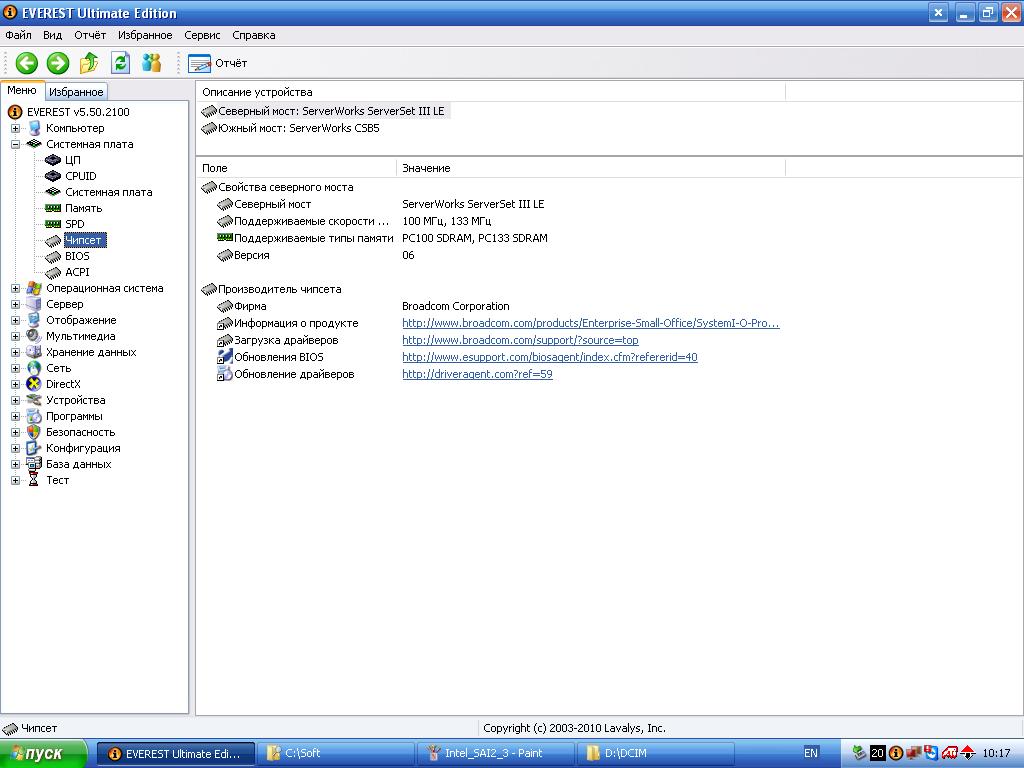This screenshot has height=768, width=1024.
Task: Open the Broadcom product information link
Action: click(590, 323)
